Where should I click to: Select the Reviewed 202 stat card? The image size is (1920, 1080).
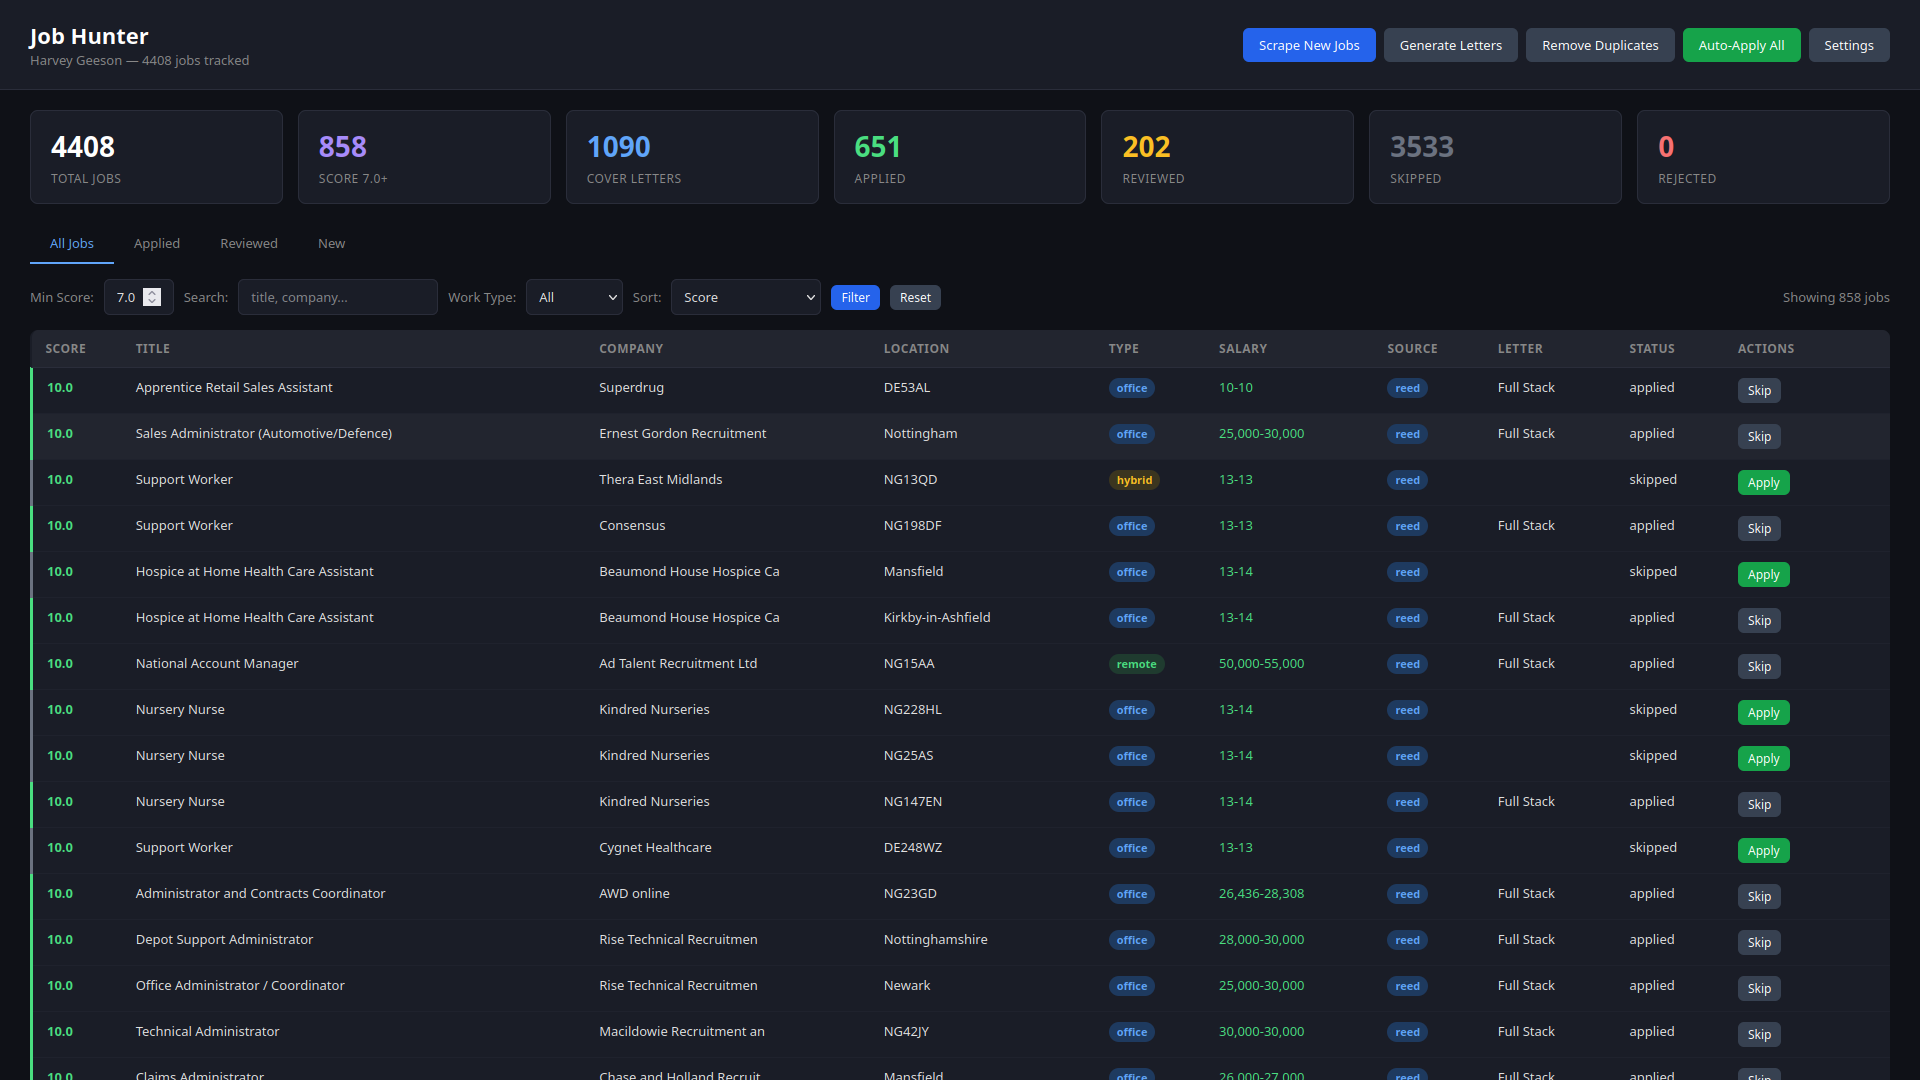[x=1227, y=157]
